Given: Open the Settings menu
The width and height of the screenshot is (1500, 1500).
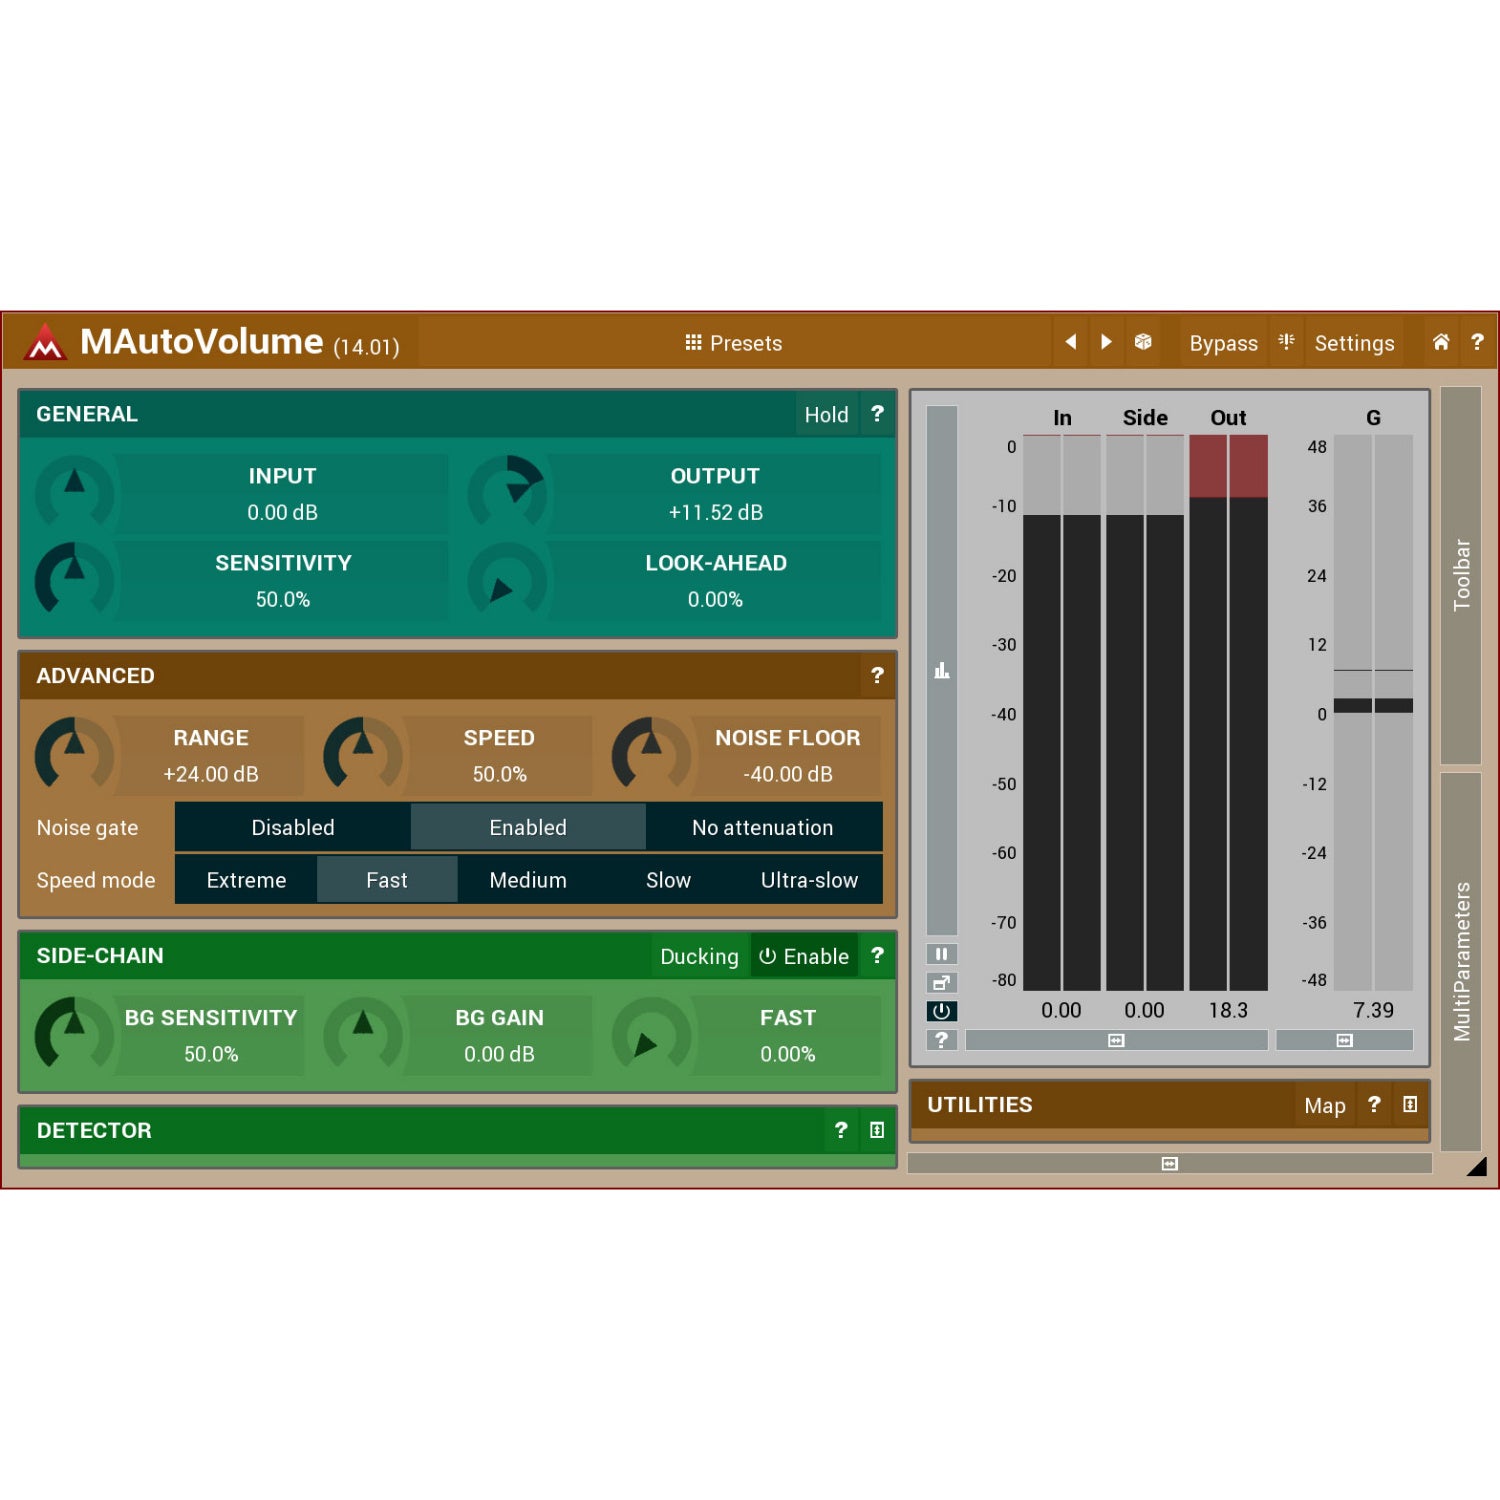Looking at the screenshot, I should [x=1354, y=343].
